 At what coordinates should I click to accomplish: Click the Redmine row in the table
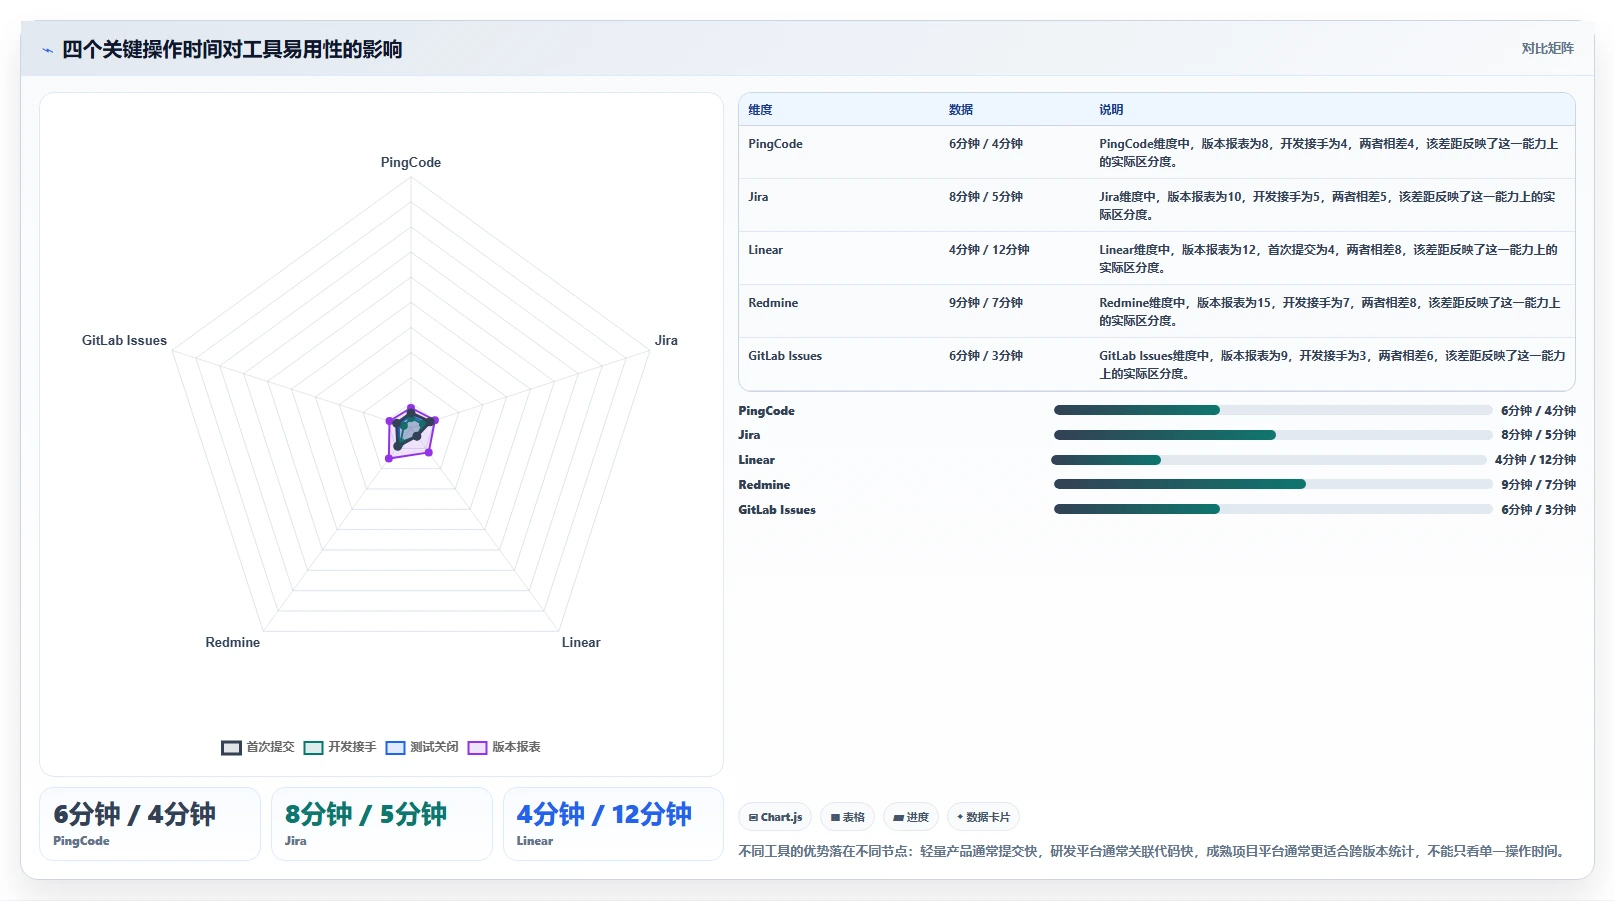pos(1157,311)
